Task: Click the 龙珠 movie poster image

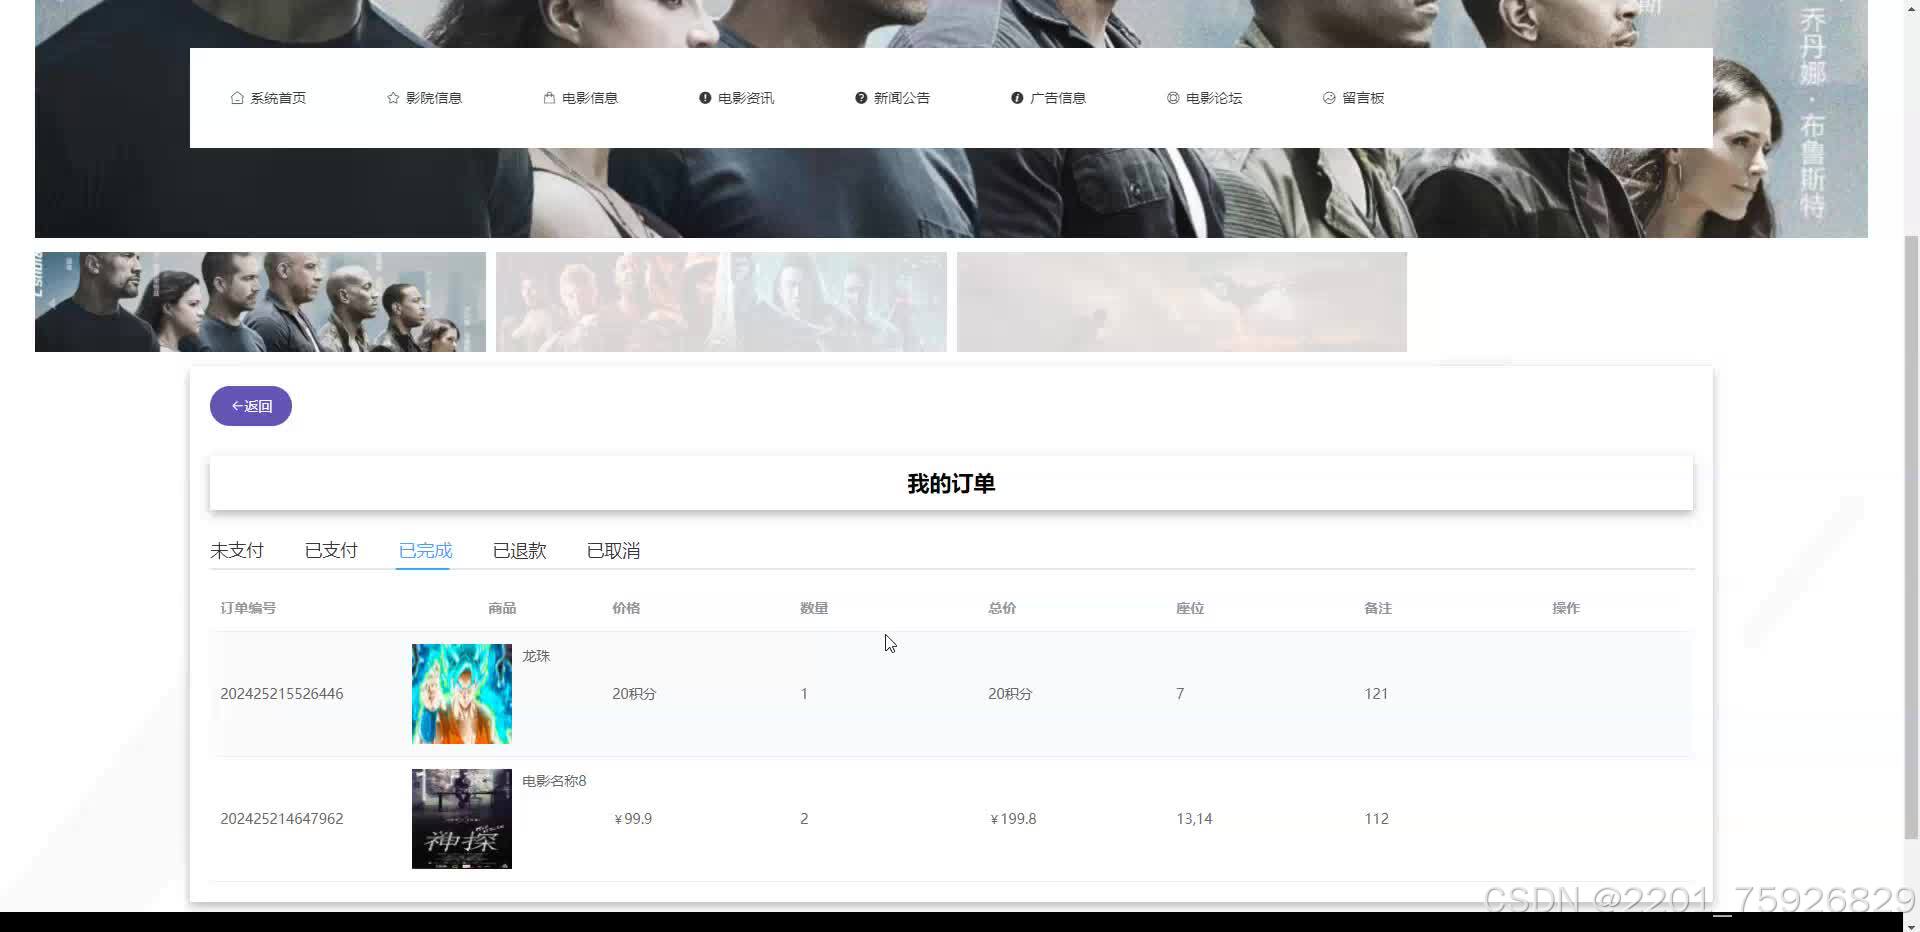Action: 462,694
